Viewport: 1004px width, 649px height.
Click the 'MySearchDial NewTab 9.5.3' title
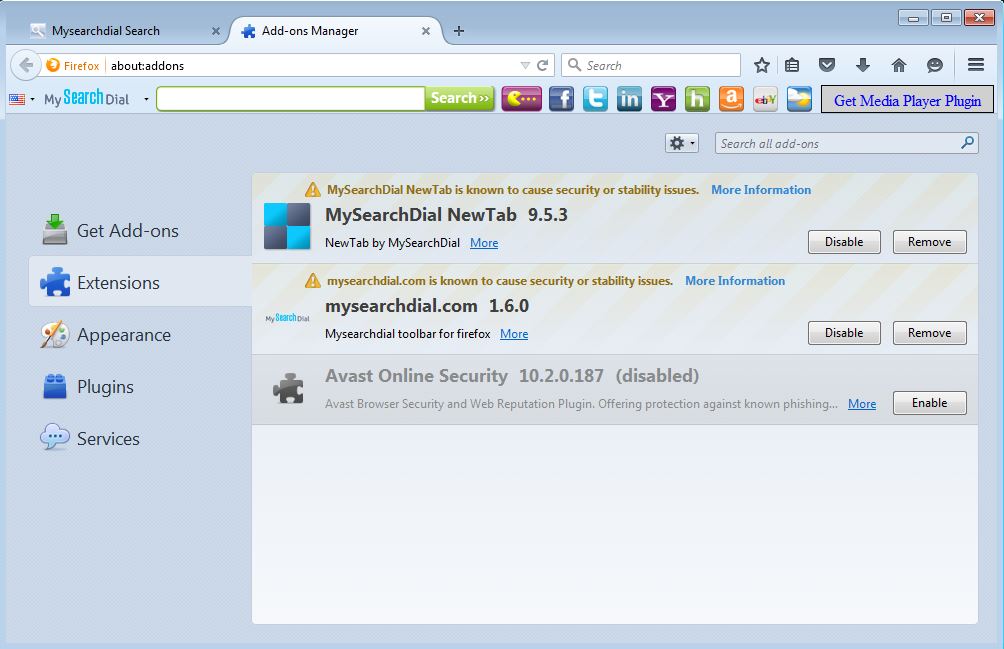[x=446, y=214]
